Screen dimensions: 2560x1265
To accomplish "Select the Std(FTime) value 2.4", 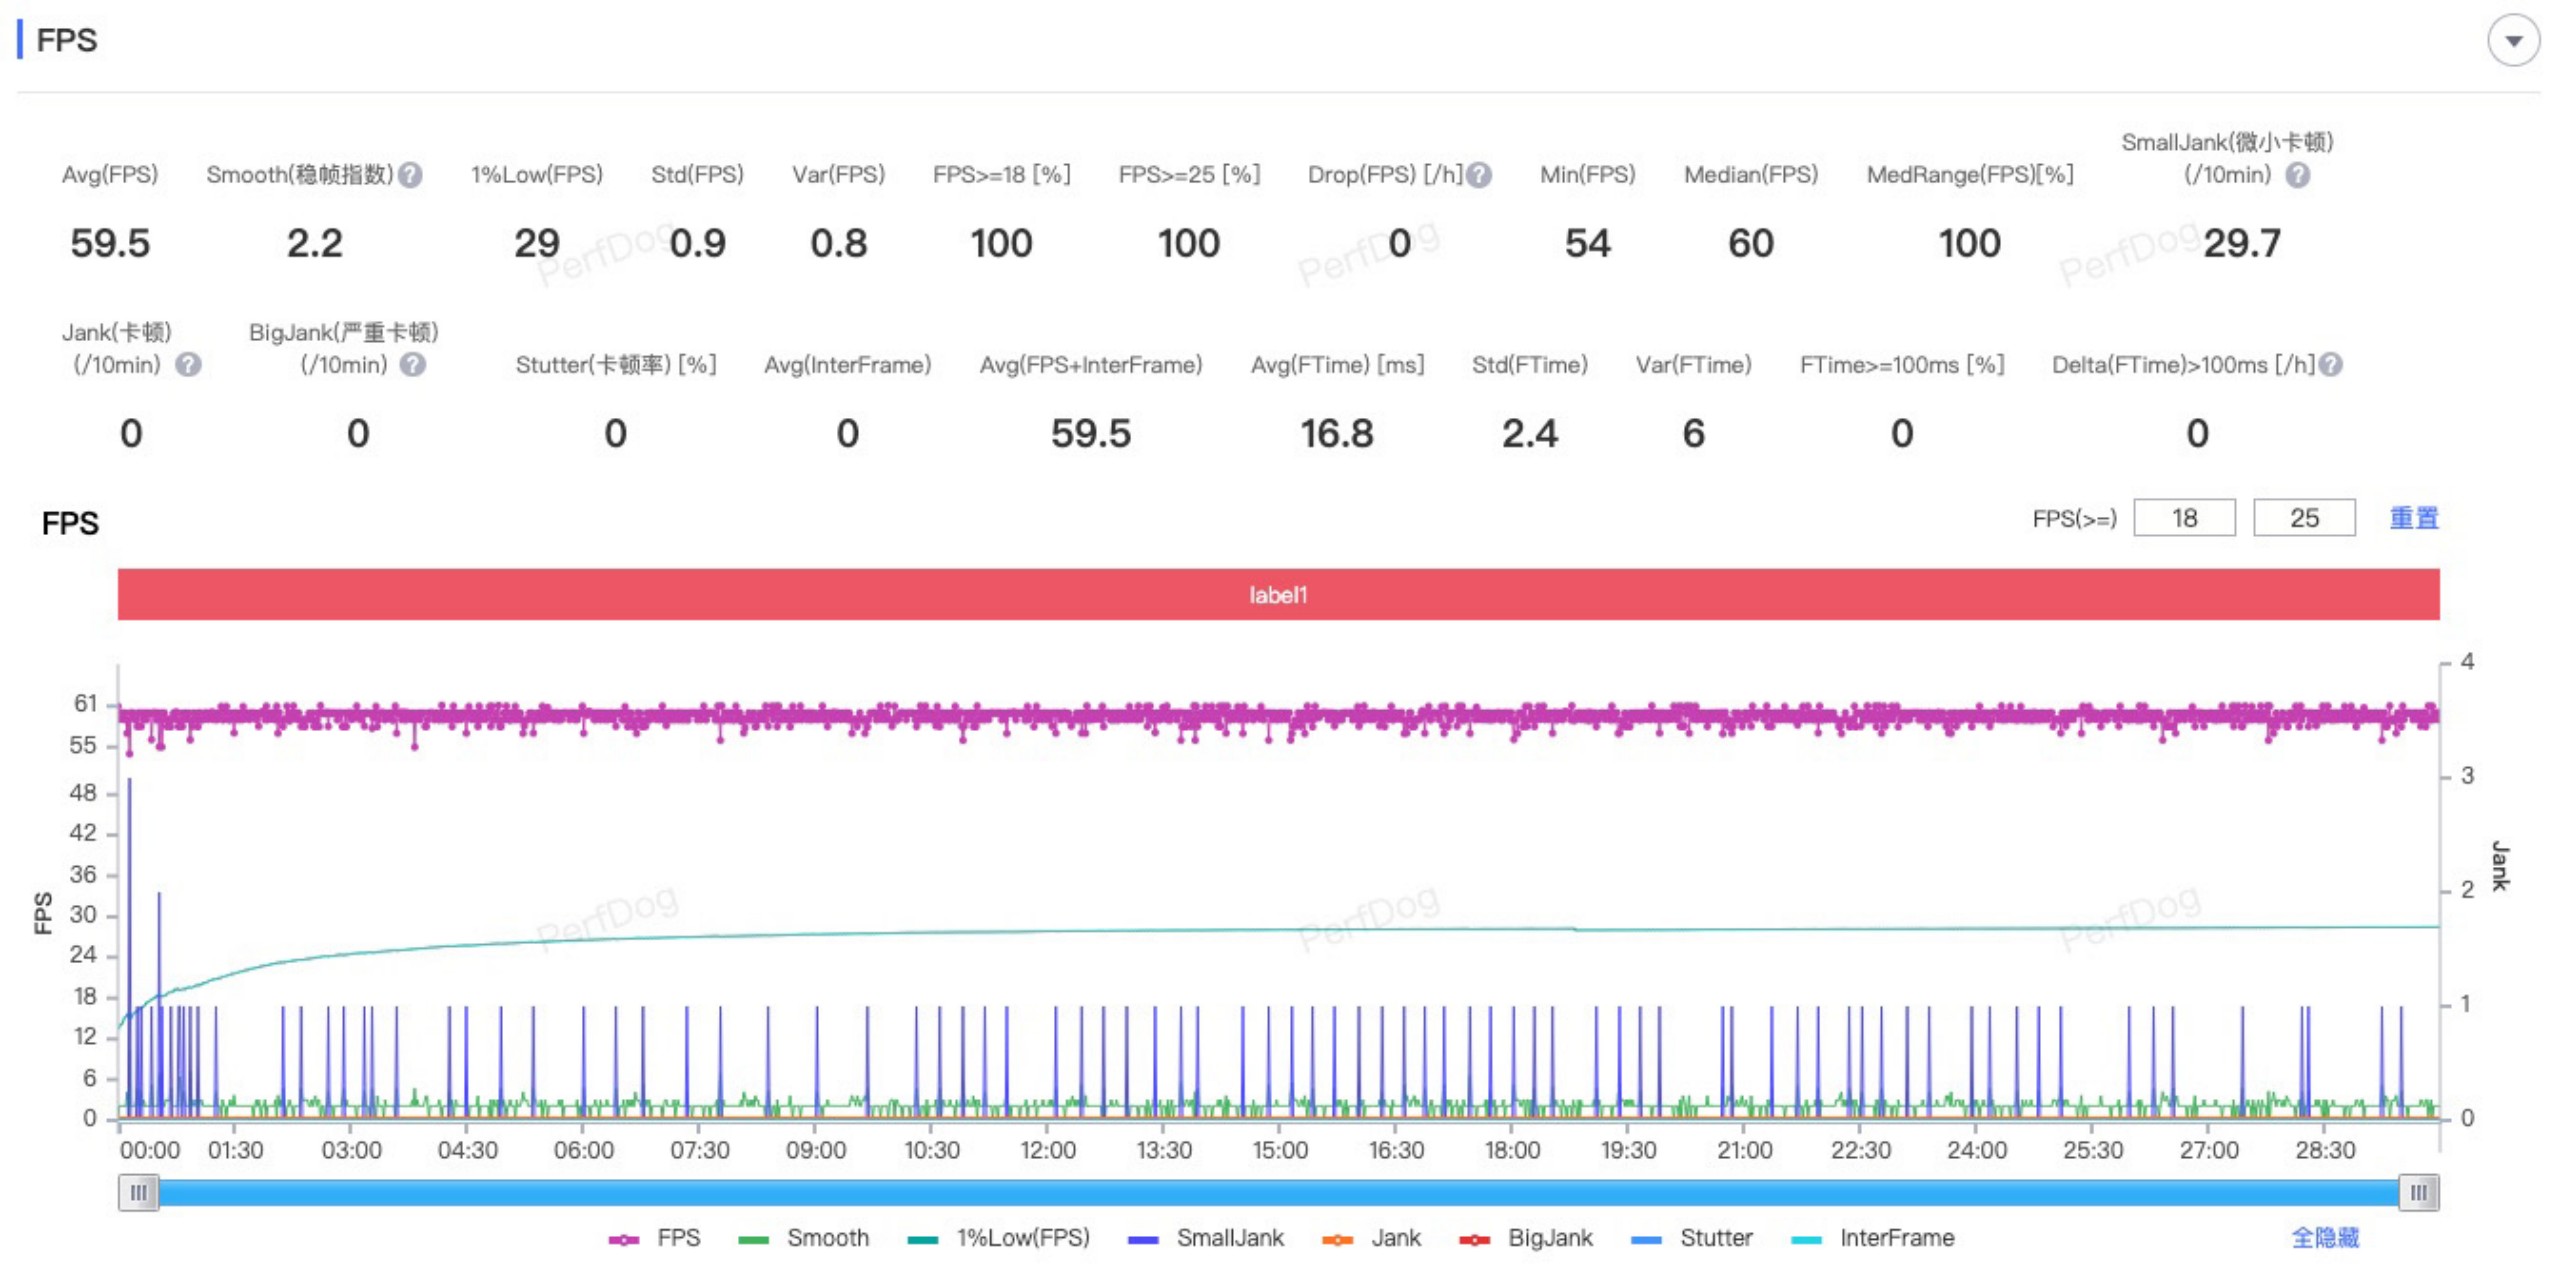I will click(1529, 433).
